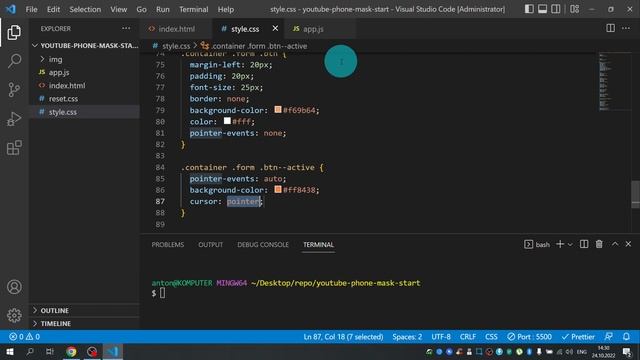Open notifications bell in status bar
Image resolution: width=640 pixels, height=360 pixels.
(626, 337)
